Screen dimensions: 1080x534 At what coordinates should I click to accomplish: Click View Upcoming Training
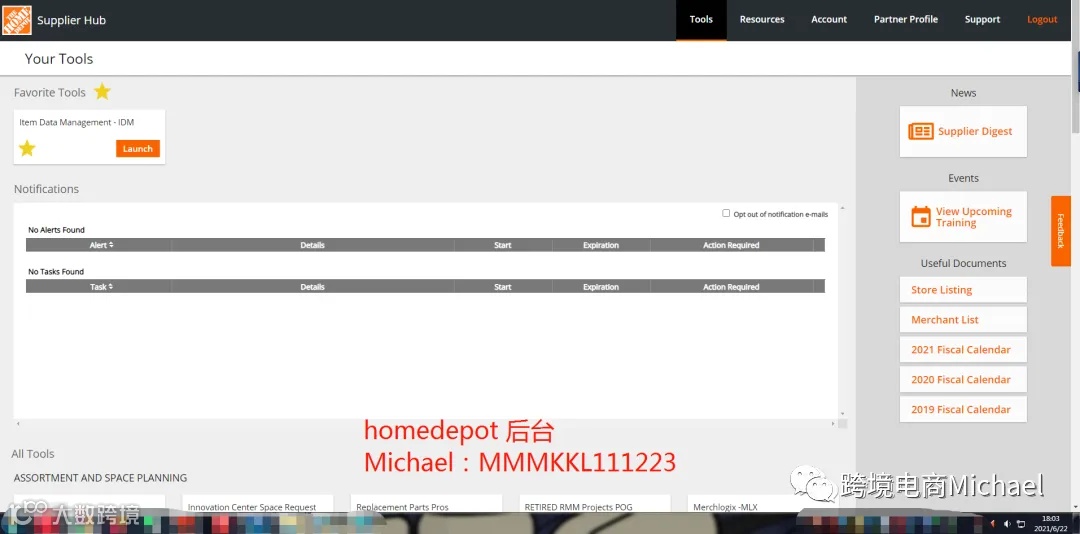pos(963,216)
